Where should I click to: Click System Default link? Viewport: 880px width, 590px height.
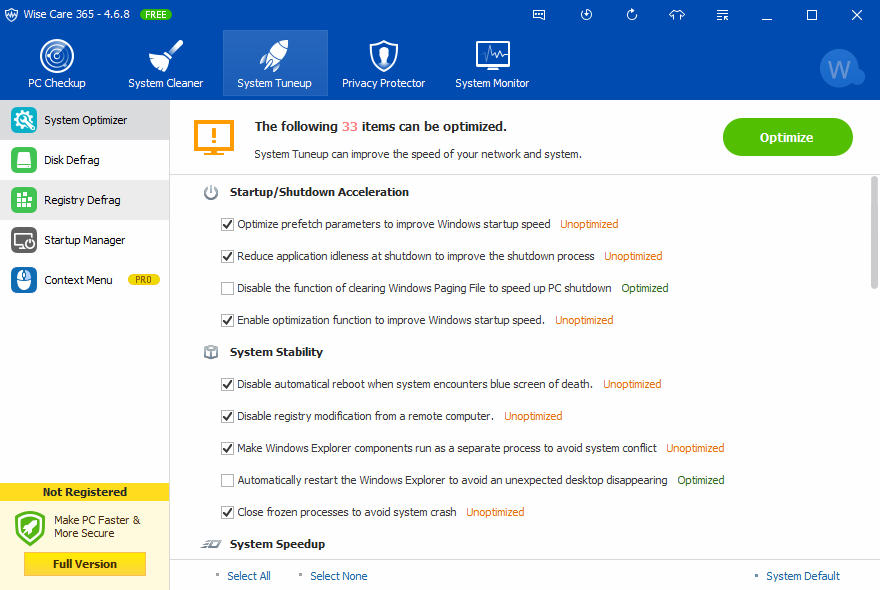(803, 576)
